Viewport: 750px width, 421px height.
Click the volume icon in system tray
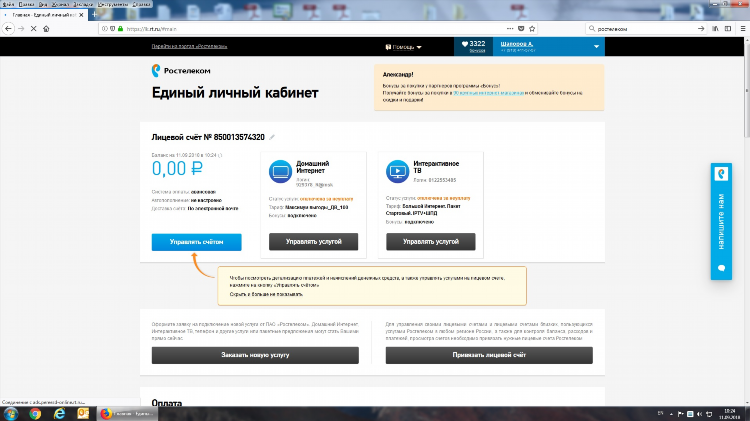(x=699, y=414)
